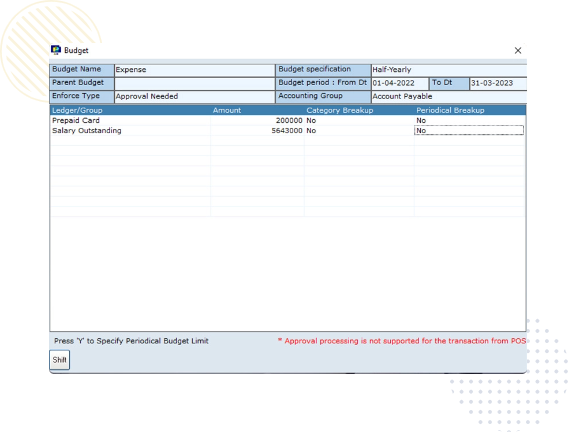
Task: Open the Enforce Type field Approval Needed
Action: tap(195, 97)
